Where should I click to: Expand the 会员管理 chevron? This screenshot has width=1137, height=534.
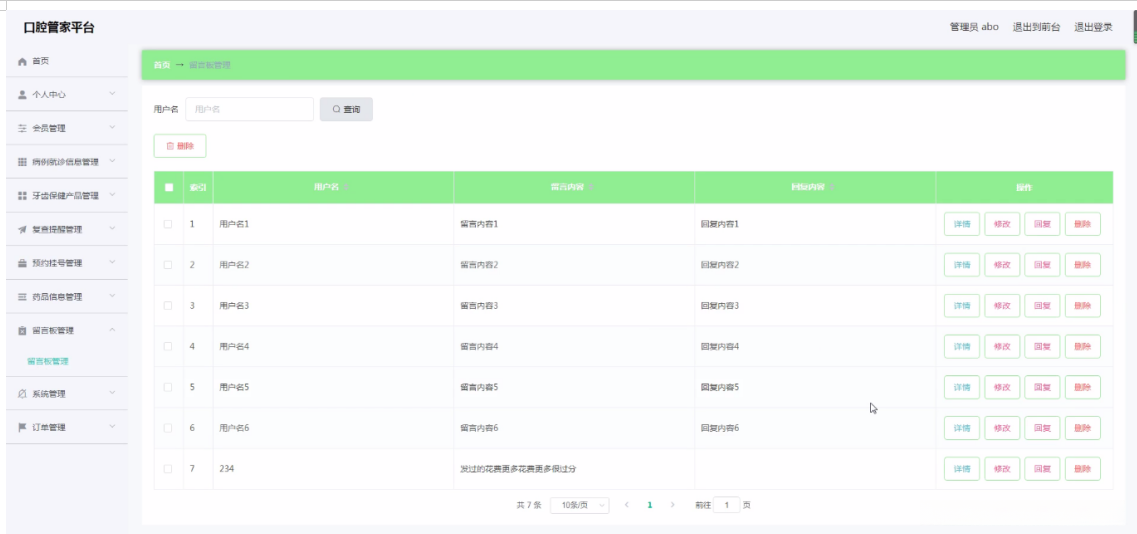coord(112,128)
